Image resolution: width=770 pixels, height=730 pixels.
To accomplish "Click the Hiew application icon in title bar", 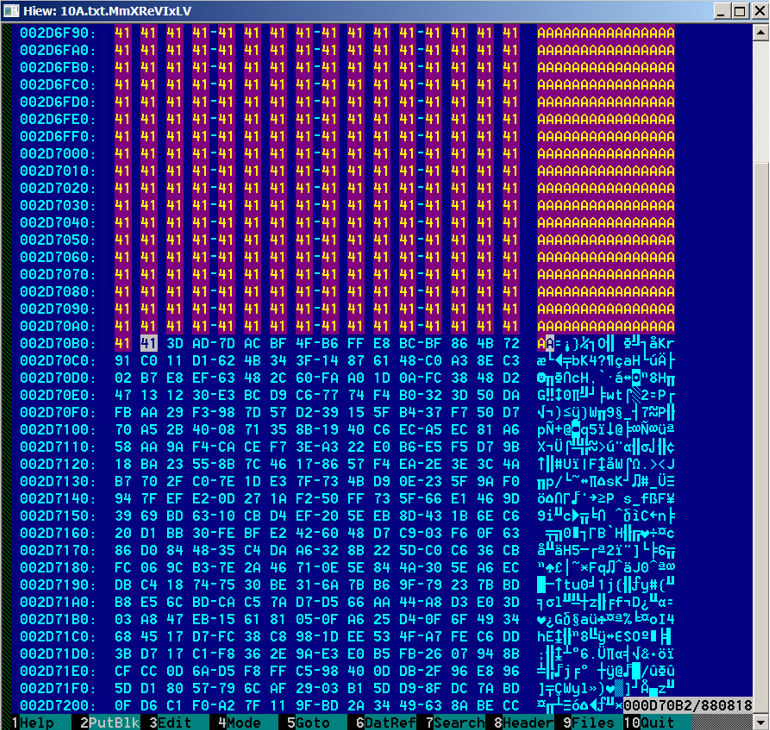I will pos(12,11).
